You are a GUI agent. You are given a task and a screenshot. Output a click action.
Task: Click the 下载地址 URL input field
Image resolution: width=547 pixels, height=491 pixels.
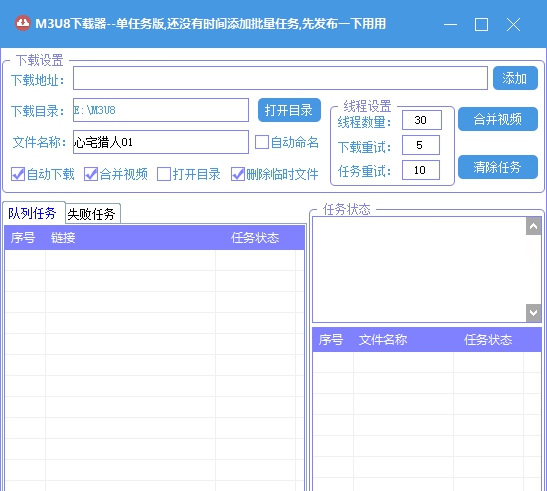coord(280,78)
